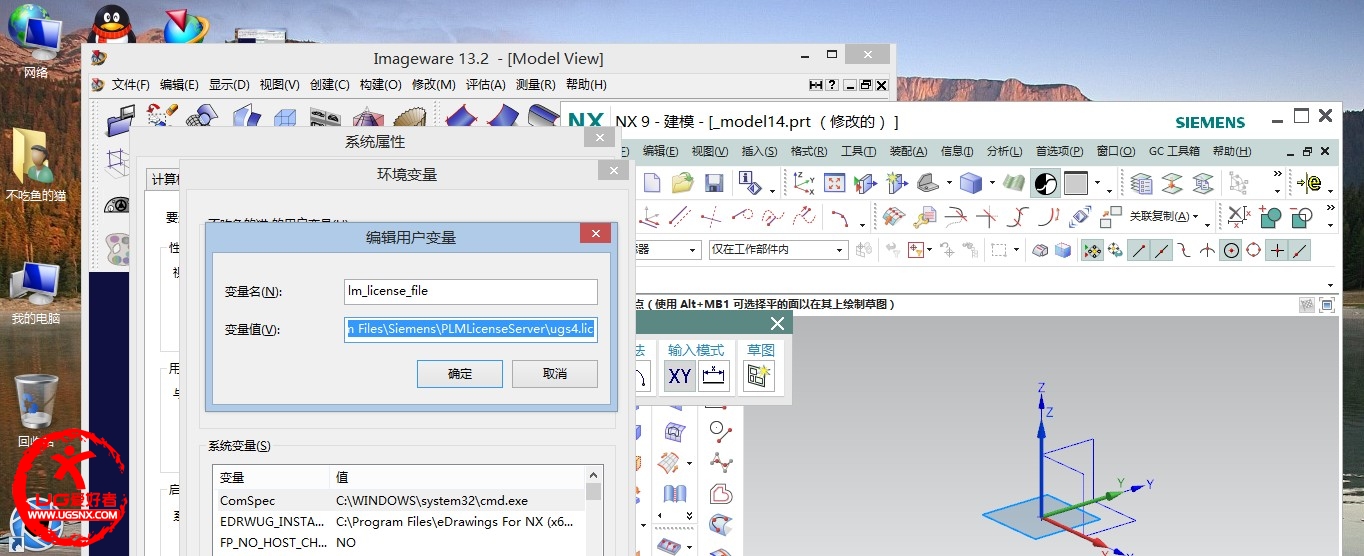Click the Open folder icon in NX toolbar
The image size is (1364, 556).
pos(683,183)
